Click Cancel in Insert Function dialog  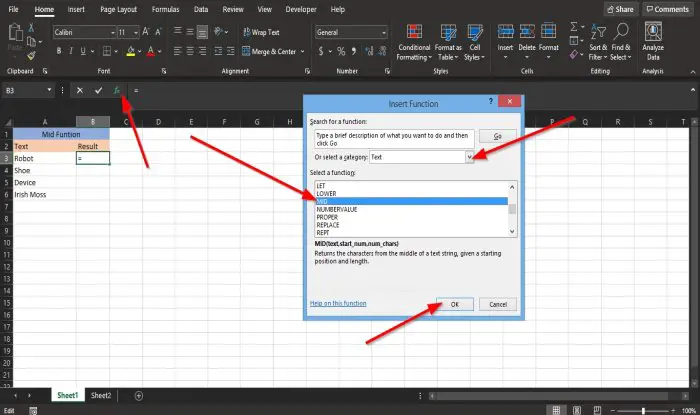tap(498, 304)
